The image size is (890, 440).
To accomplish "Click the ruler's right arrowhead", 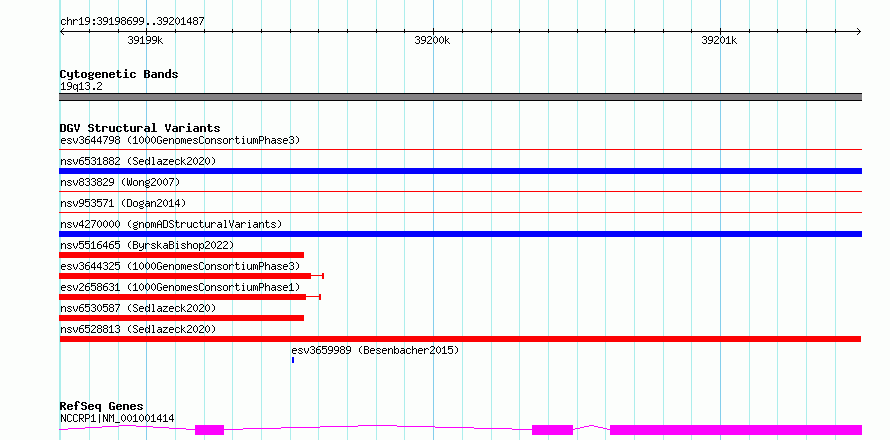I will (x=859, y=31).
